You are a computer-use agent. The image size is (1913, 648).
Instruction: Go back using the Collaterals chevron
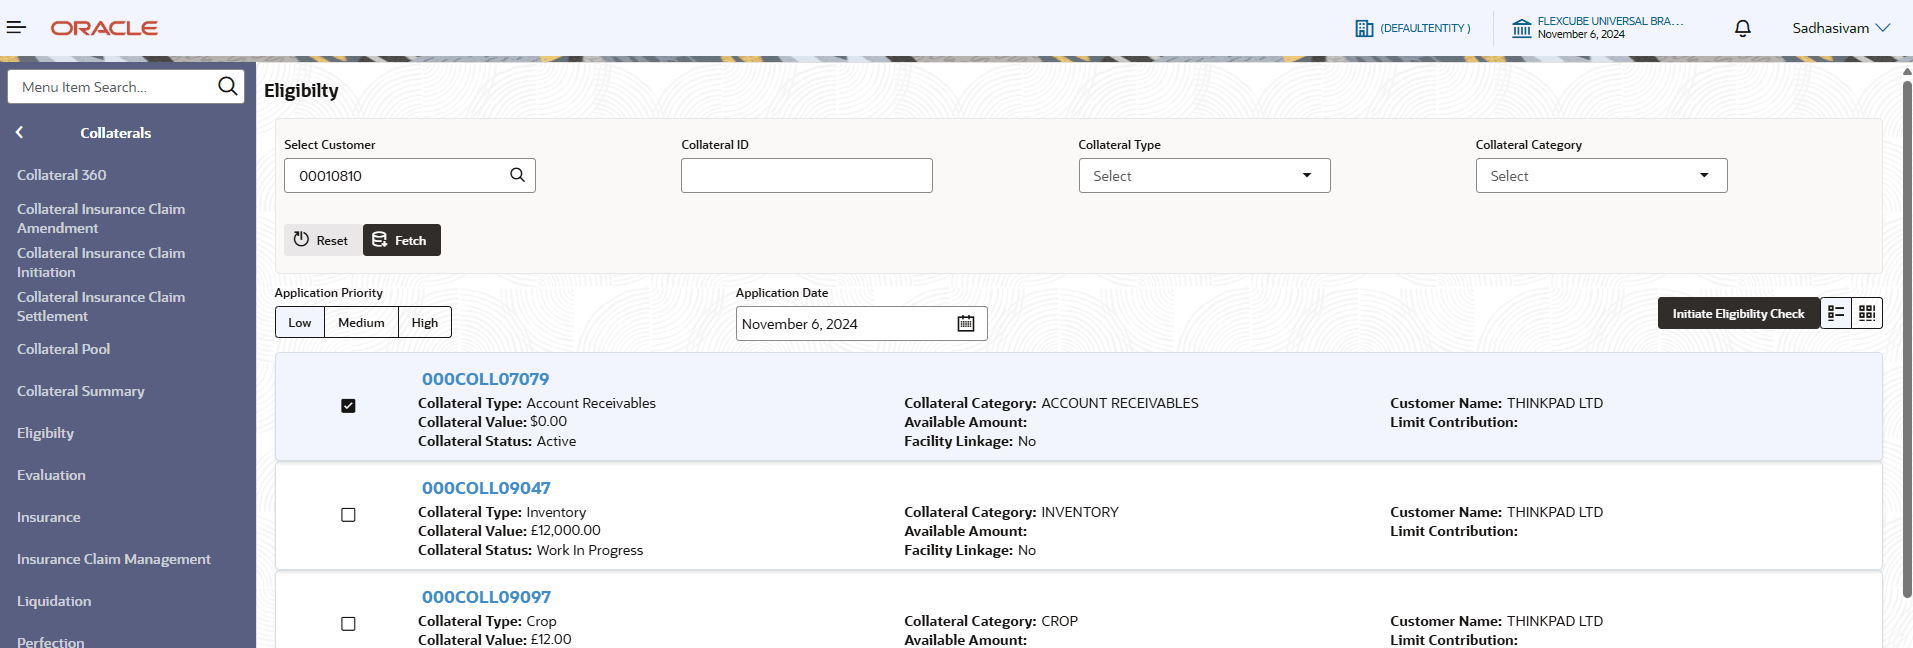point(19,132)
